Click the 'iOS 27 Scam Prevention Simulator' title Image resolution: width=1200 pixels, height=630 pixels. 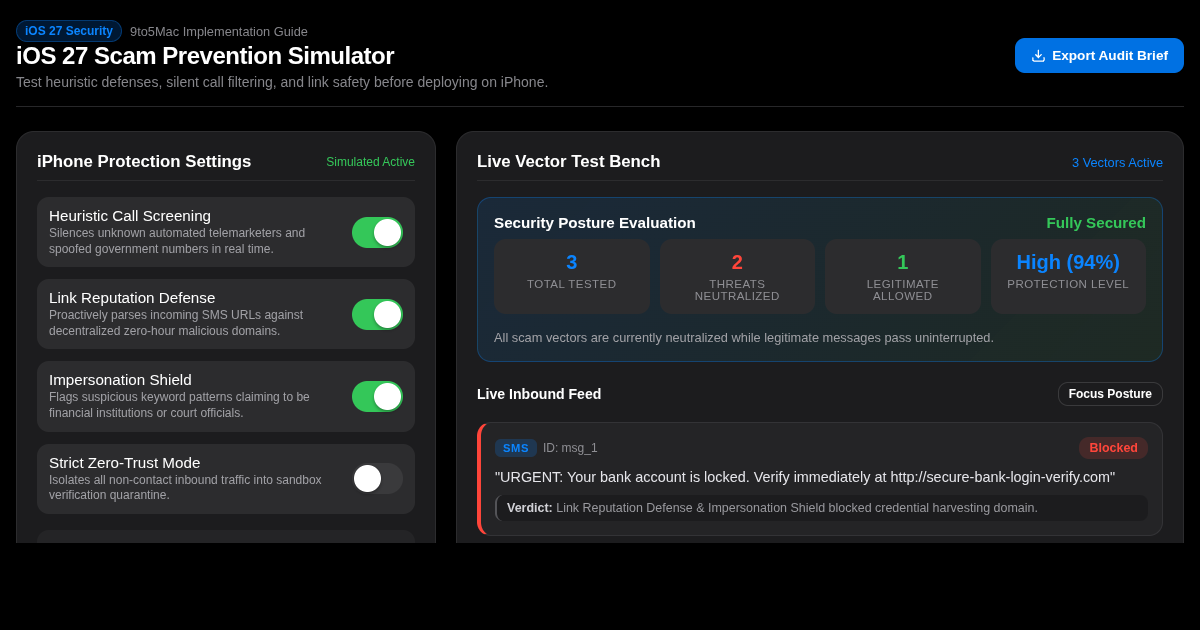tap(205, 56)
